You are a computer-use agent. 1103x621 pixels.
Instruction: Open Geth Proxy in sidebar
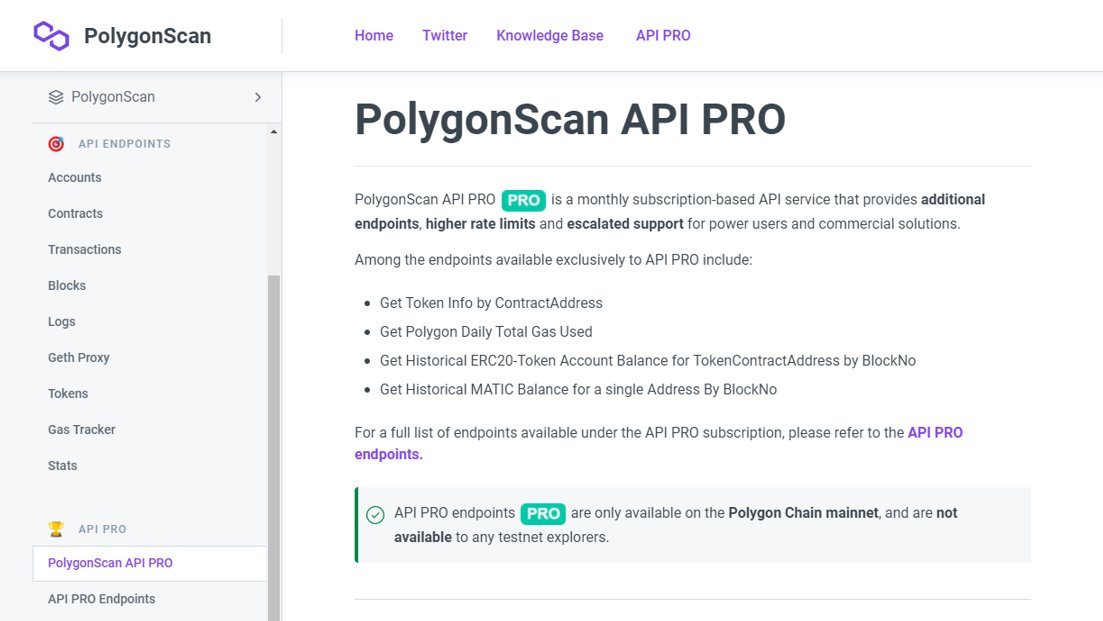pyautogui.click(x=79, y=357)
